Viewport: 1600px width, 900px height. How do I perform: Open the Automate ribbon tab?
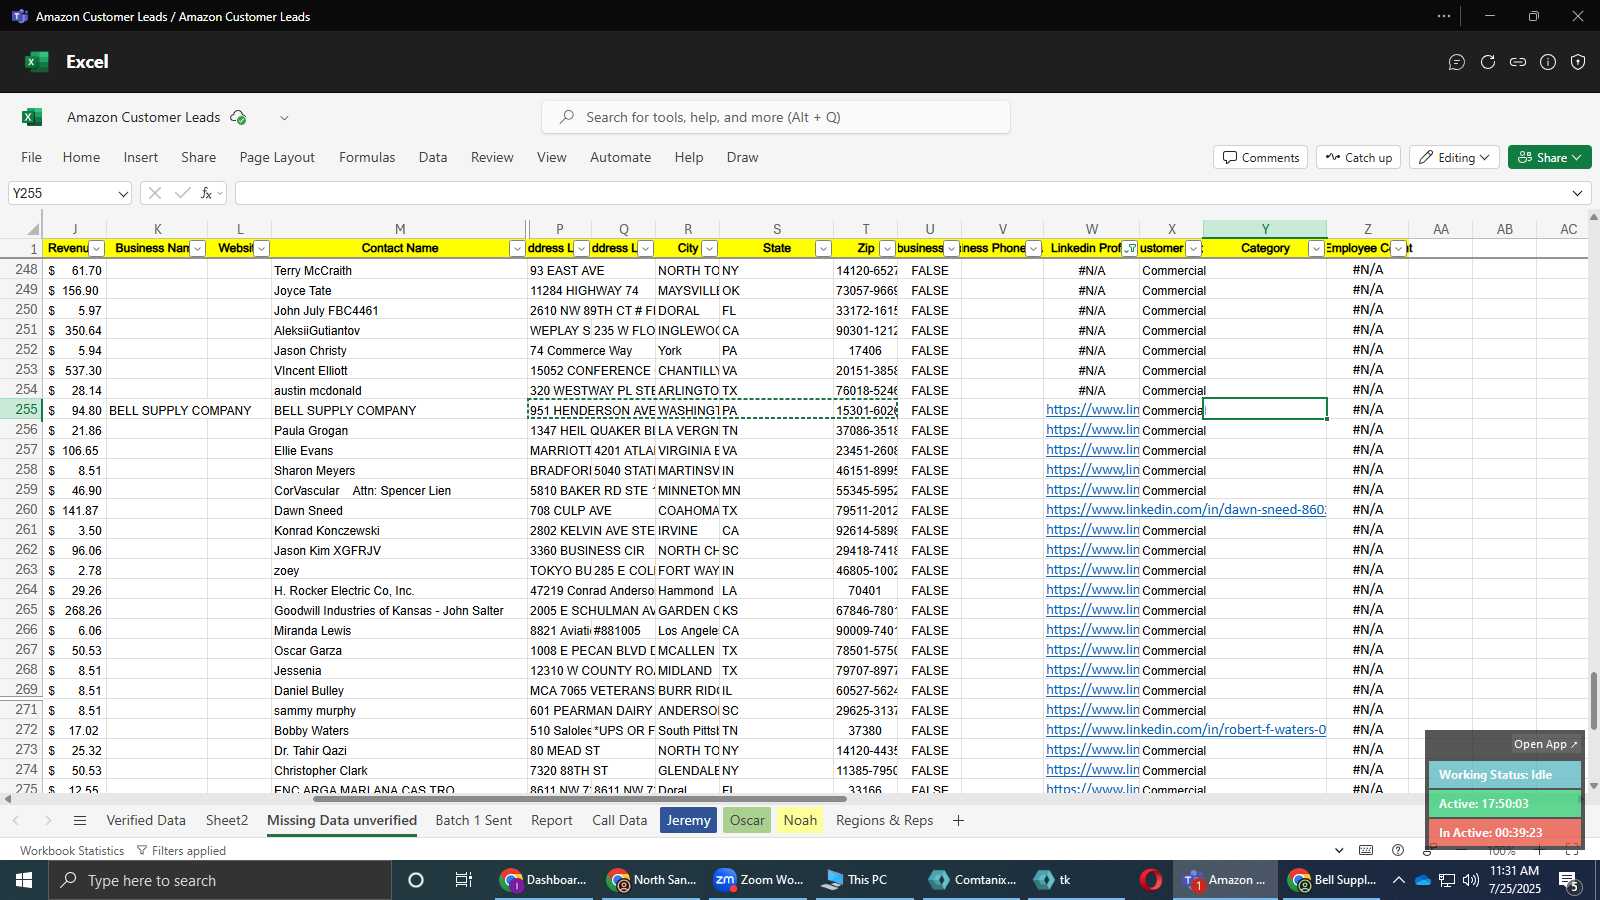pyautogui.click(x=620, y=157)
